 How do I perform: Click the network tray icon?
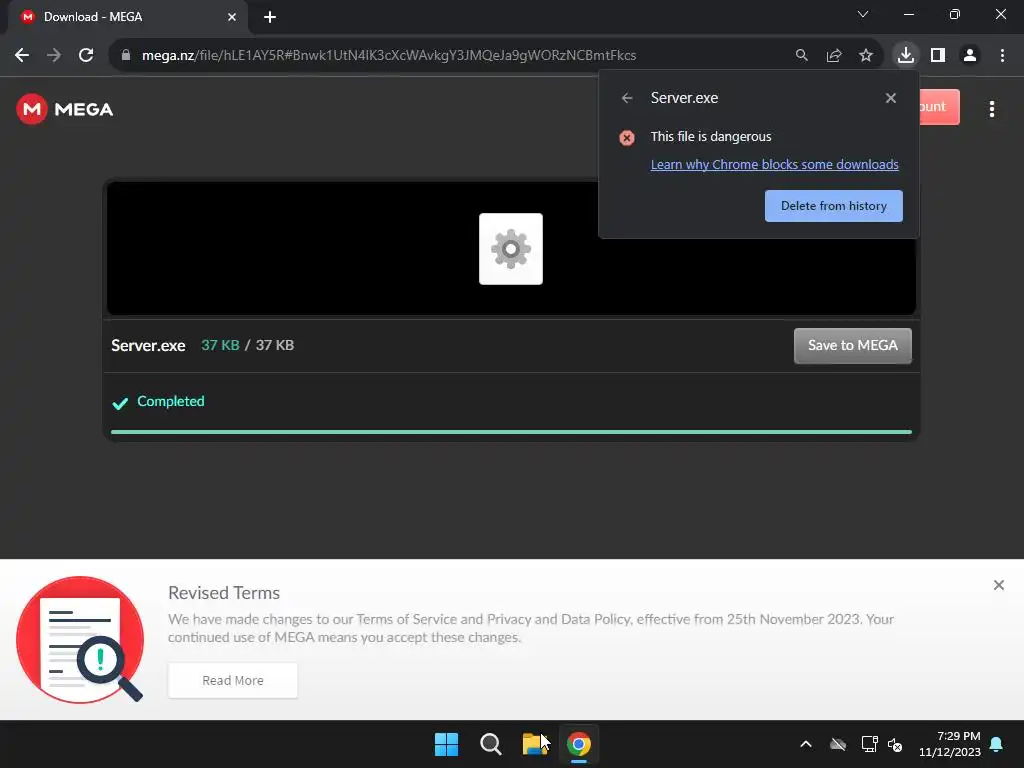tap(869, 744)
